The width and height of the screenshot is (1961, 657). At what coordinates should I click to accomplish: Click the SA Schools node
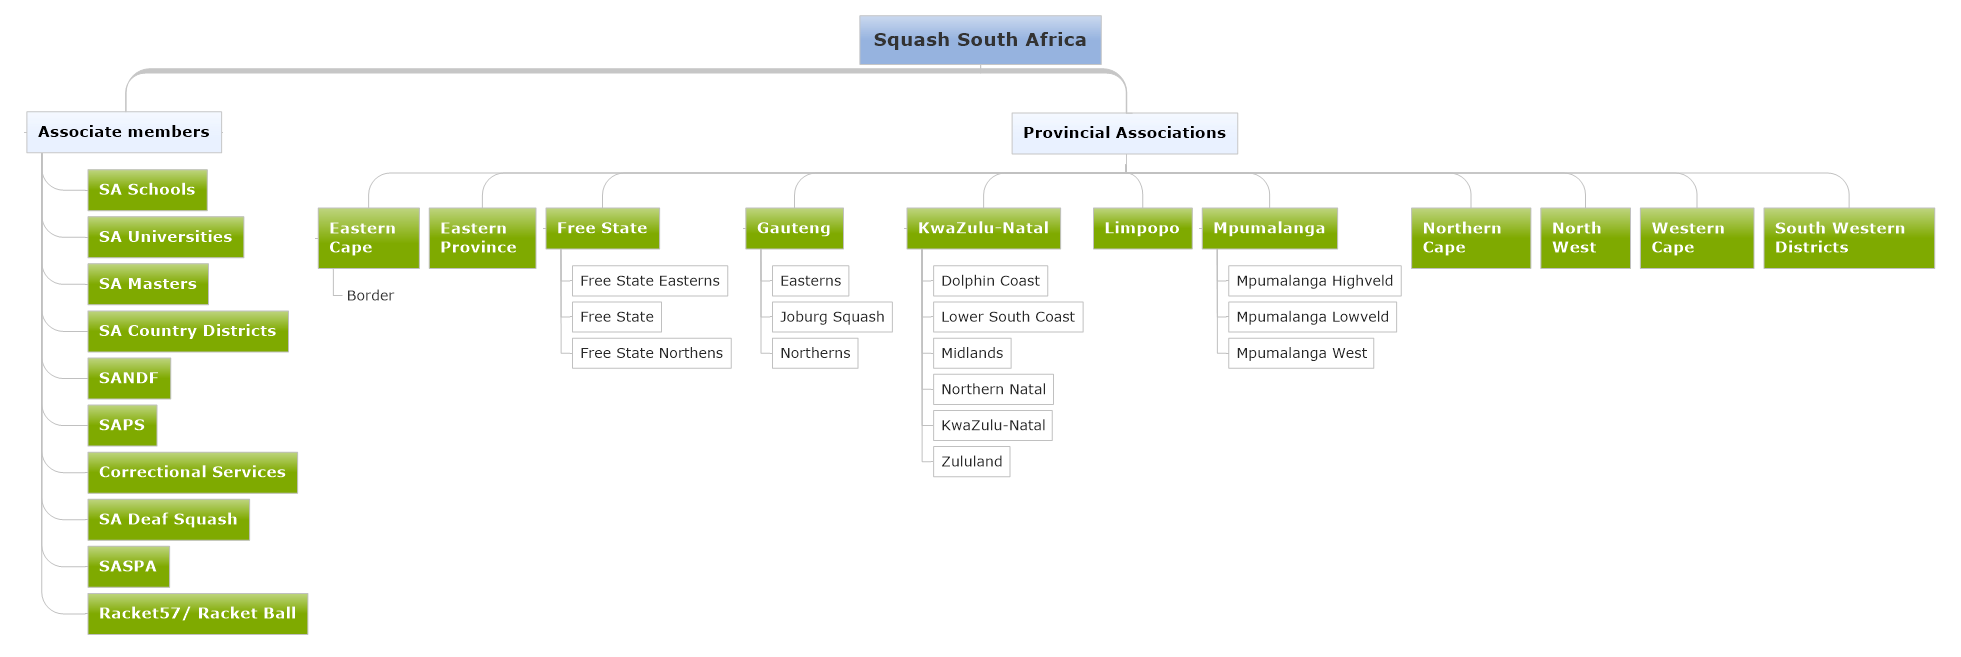[x=147, y=190]
